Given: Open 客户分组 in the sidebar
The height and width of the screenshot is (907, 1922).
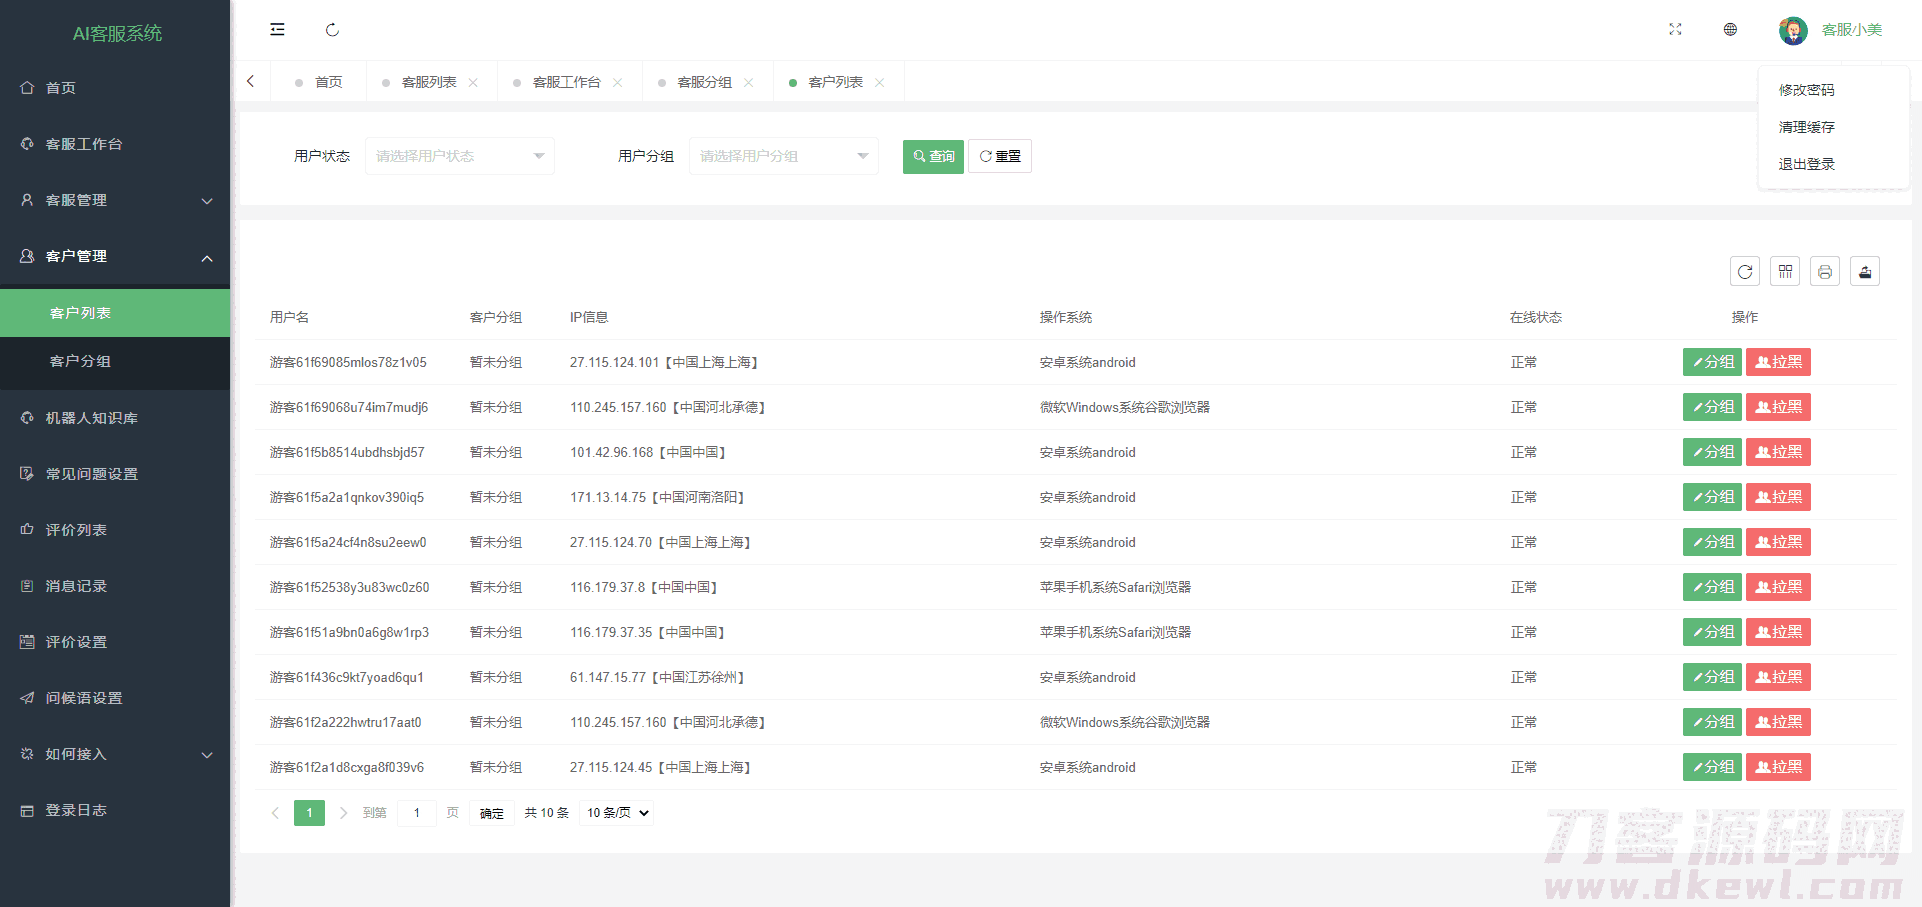Looking at the screenshot, I should pos(80,361).
